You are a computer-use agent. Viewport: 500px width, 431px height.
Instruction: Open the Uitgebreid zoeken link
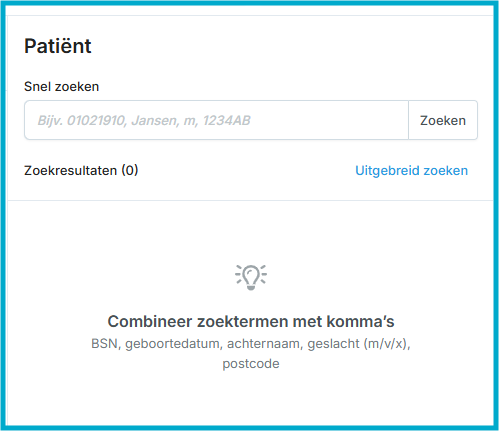411,171
